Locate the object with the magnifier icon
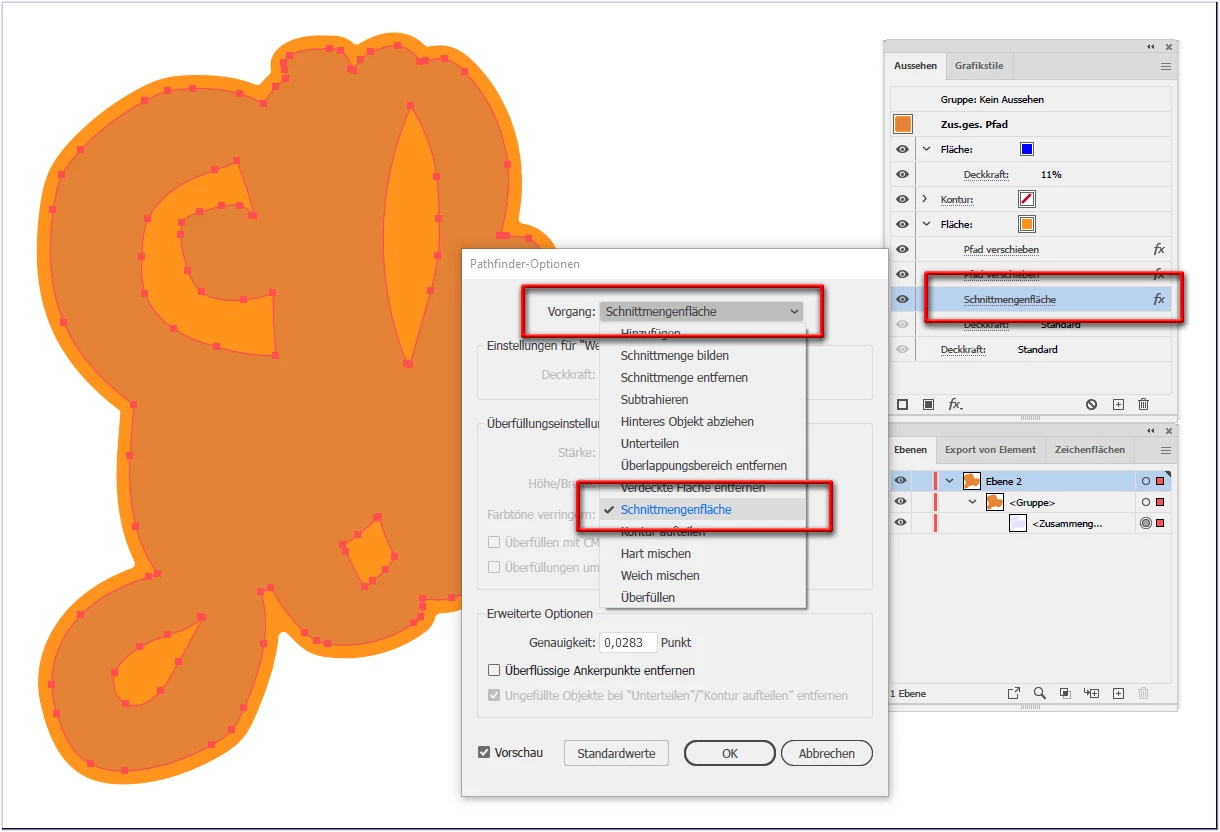The image size is (1220, 832). 1040,693
